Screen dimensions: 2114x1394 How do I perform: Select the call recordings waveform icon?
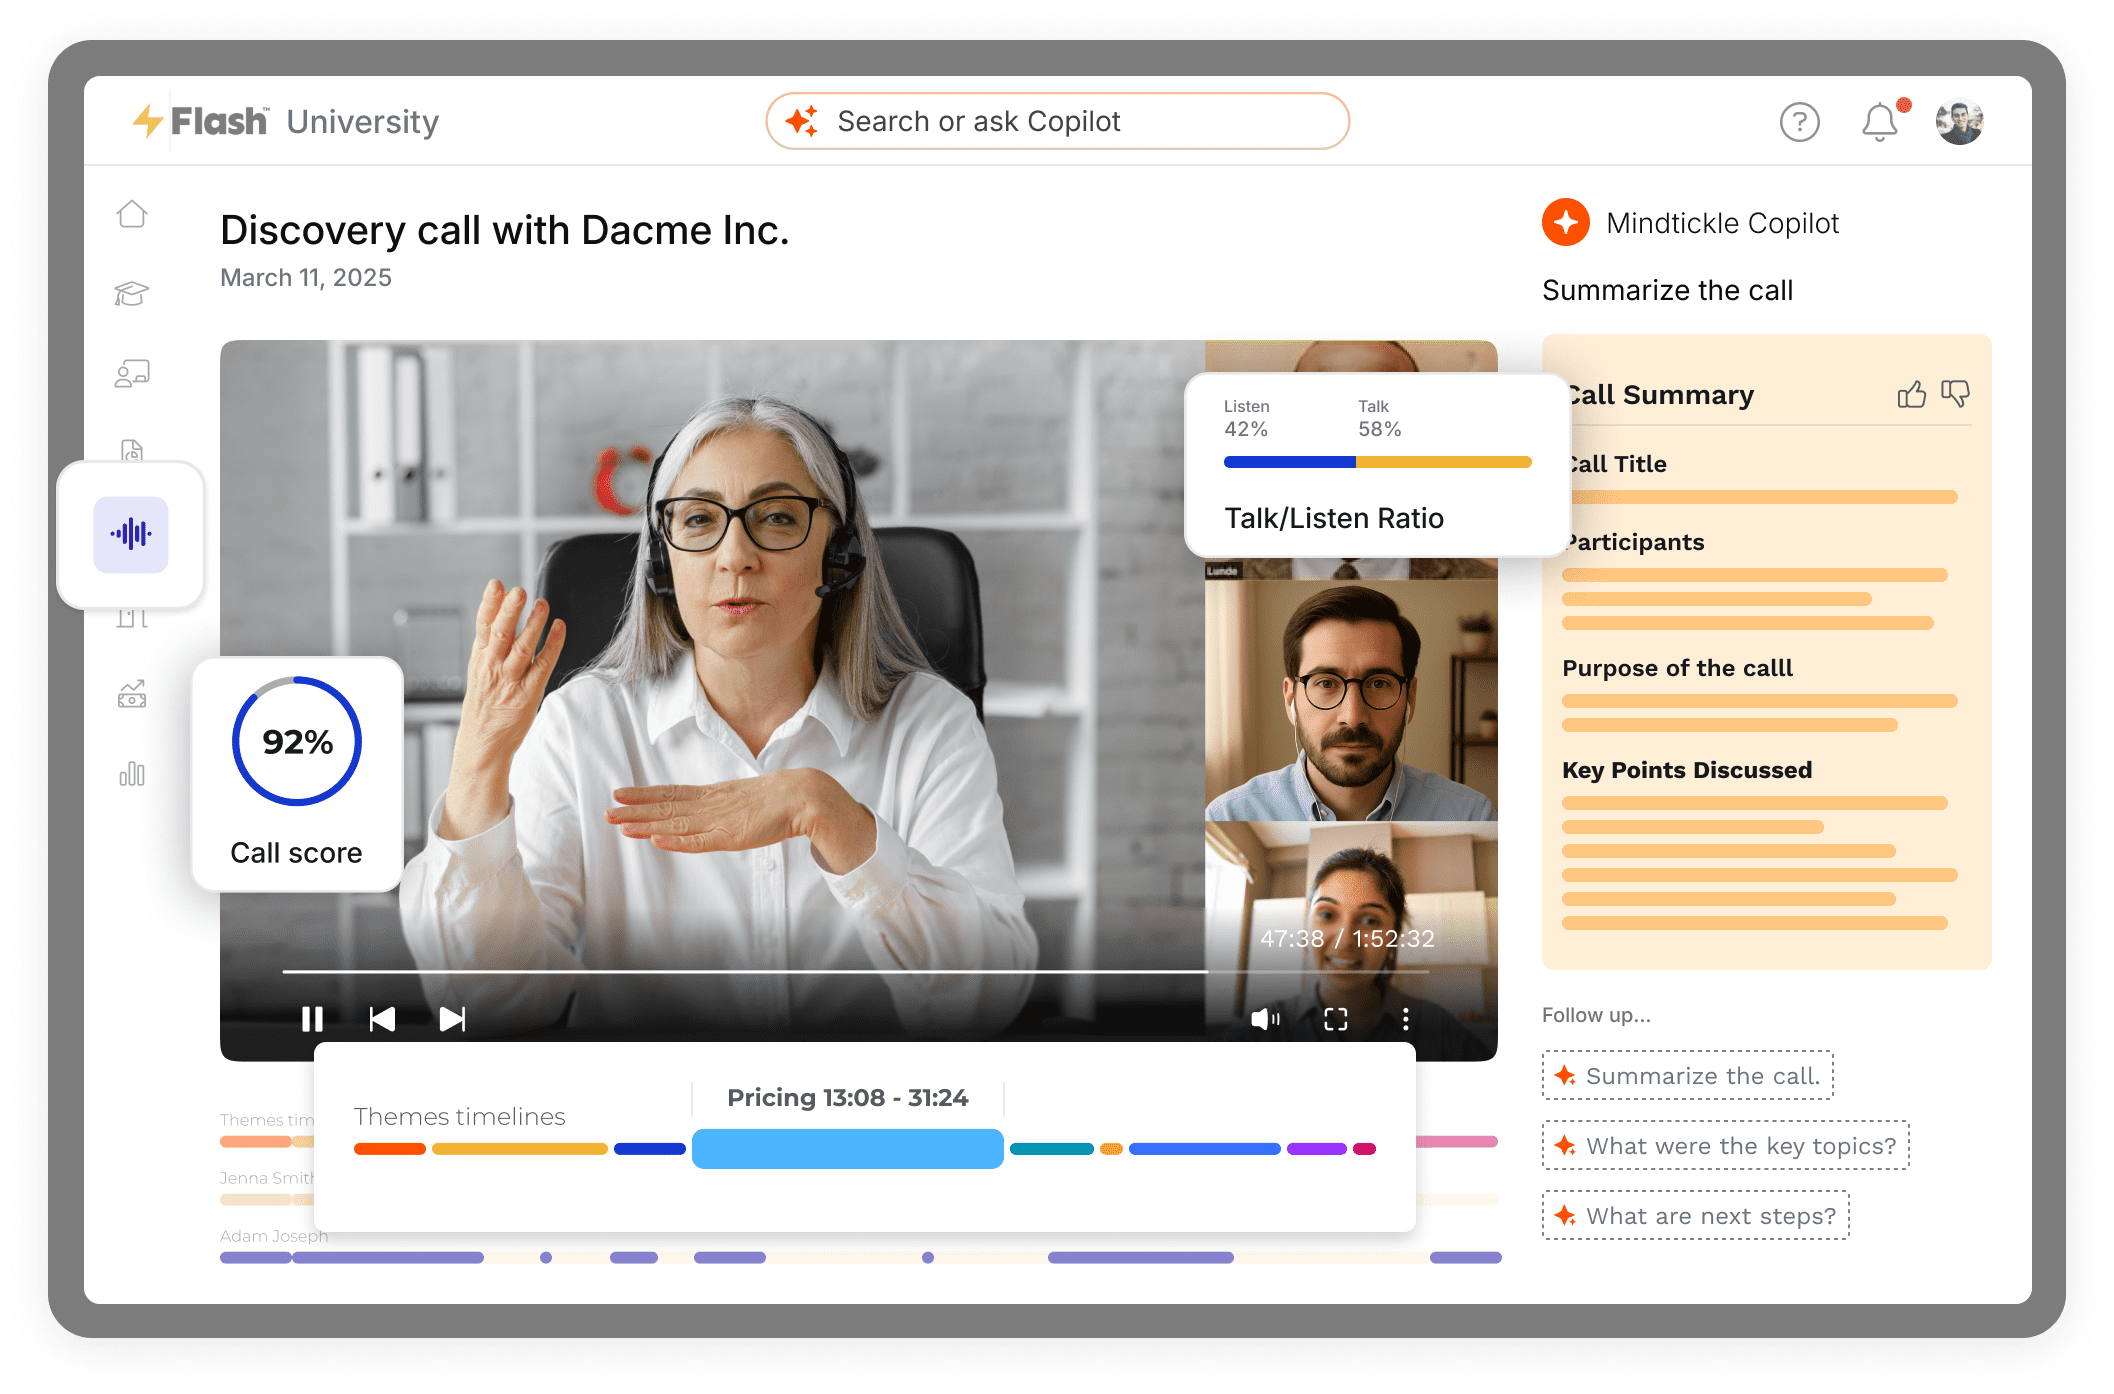pos(131,534)
